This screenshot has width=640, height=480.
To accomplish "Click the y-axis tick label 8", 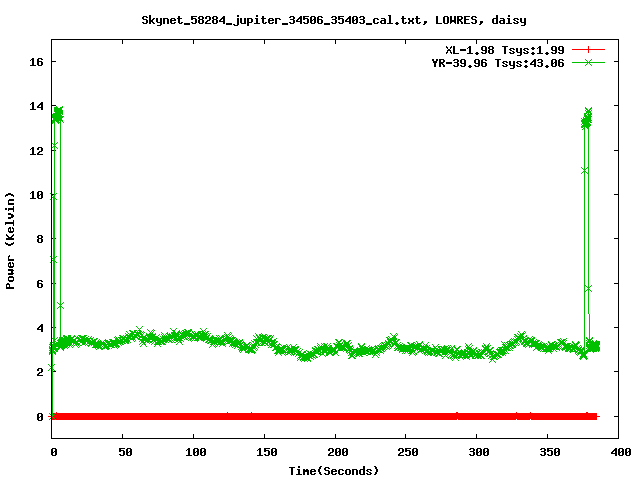I will [x=40, y=239].
